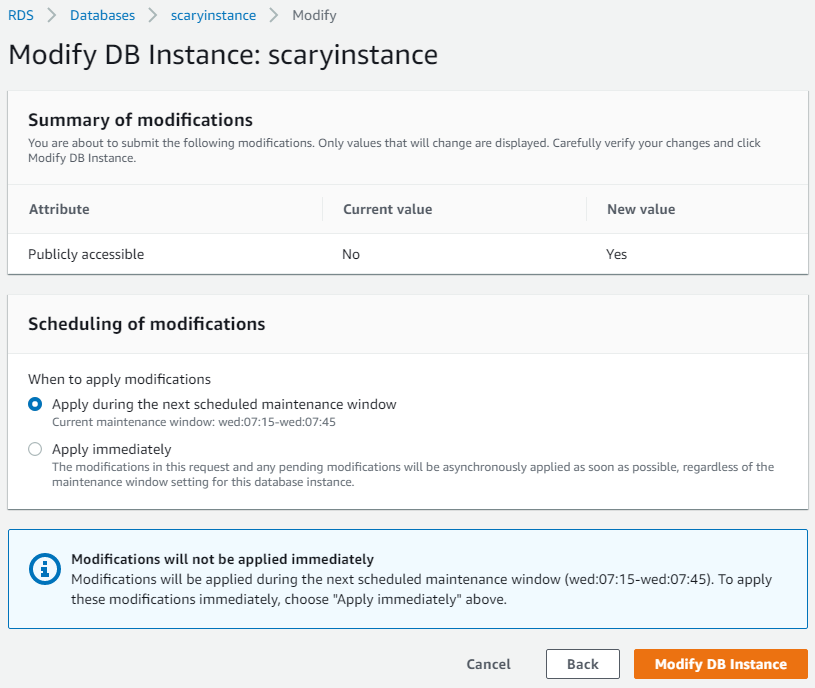Click the Apply immediately option label
The image size is (815, 688).
coord(112,449)
